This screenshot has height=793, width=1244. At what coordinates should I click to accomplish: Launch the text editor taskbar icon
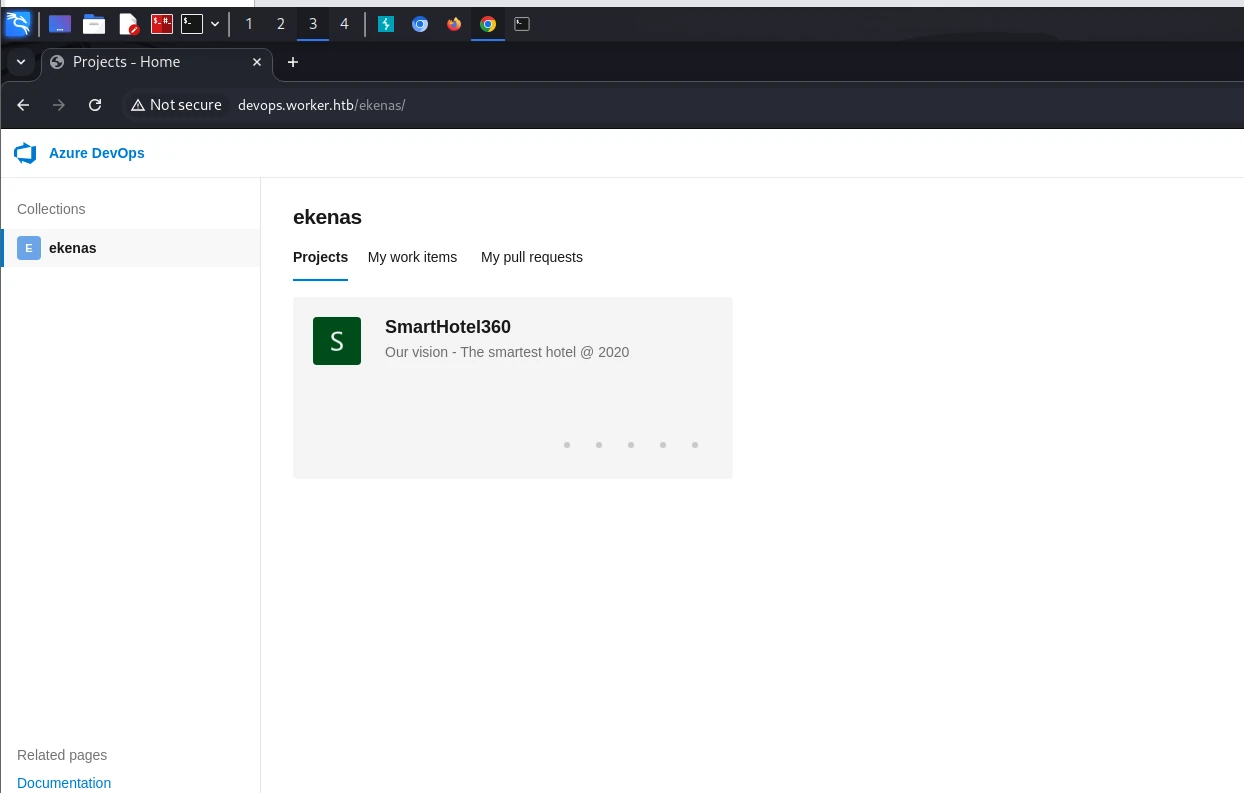tap(128, 24)
